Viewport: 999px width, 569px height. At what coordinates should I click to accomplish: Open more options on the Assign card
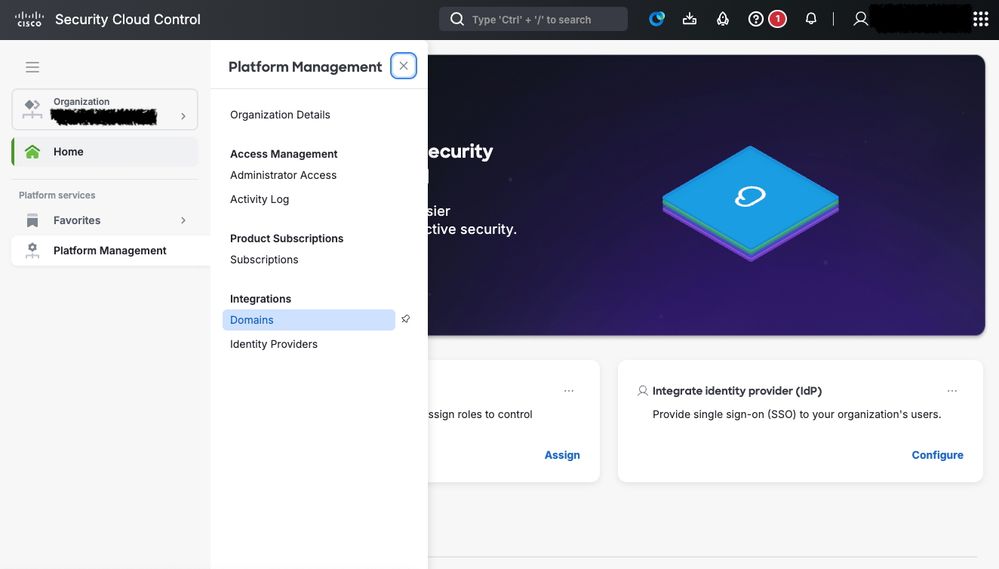[569, 391]
